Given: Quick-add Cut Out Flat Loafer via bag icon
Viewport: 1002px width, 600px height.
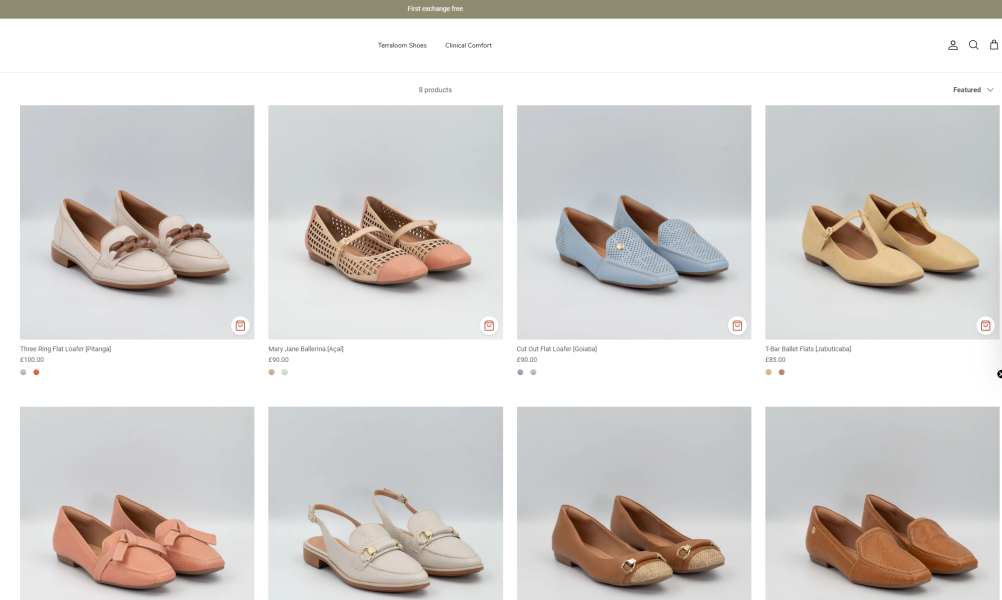Looking at the screenshot, I should tap(736, 325).
